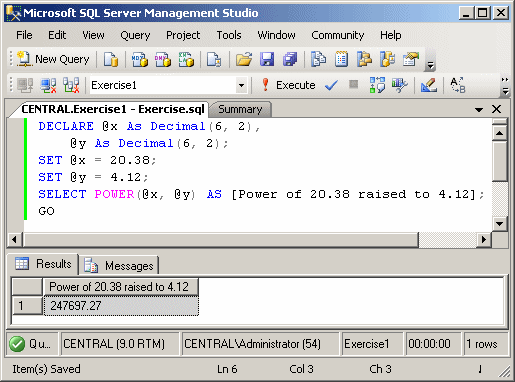Click CENTRAL (9.0 RTM) in status bar

(120, 344)
